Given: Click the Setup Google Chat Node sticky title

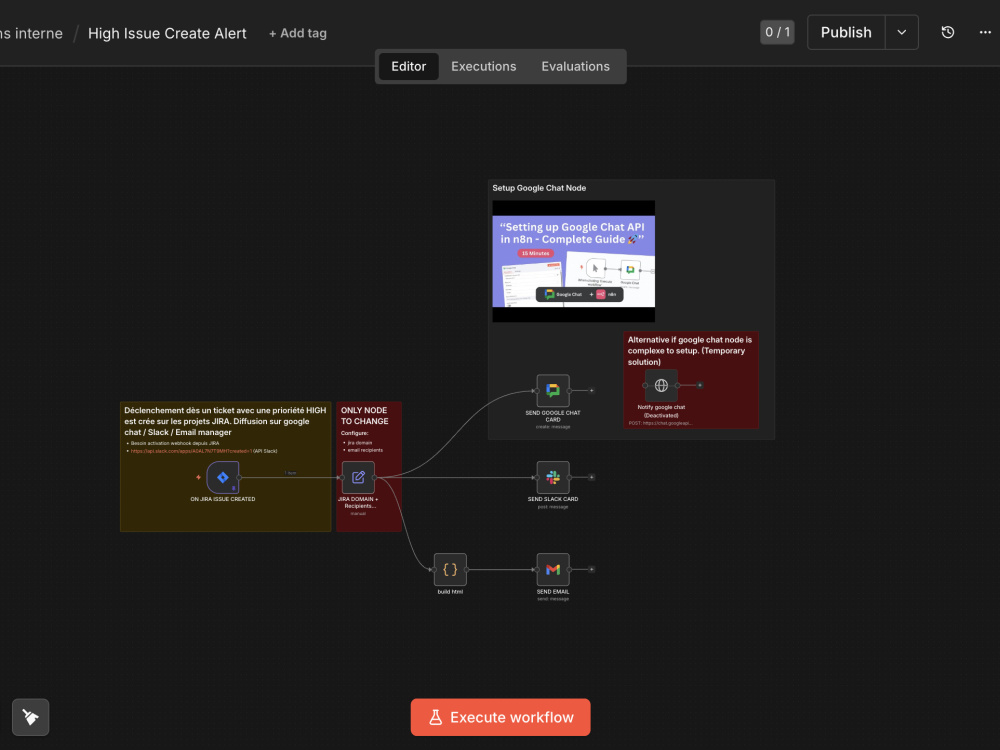Looking at the screenshot, I should point(539,188).
